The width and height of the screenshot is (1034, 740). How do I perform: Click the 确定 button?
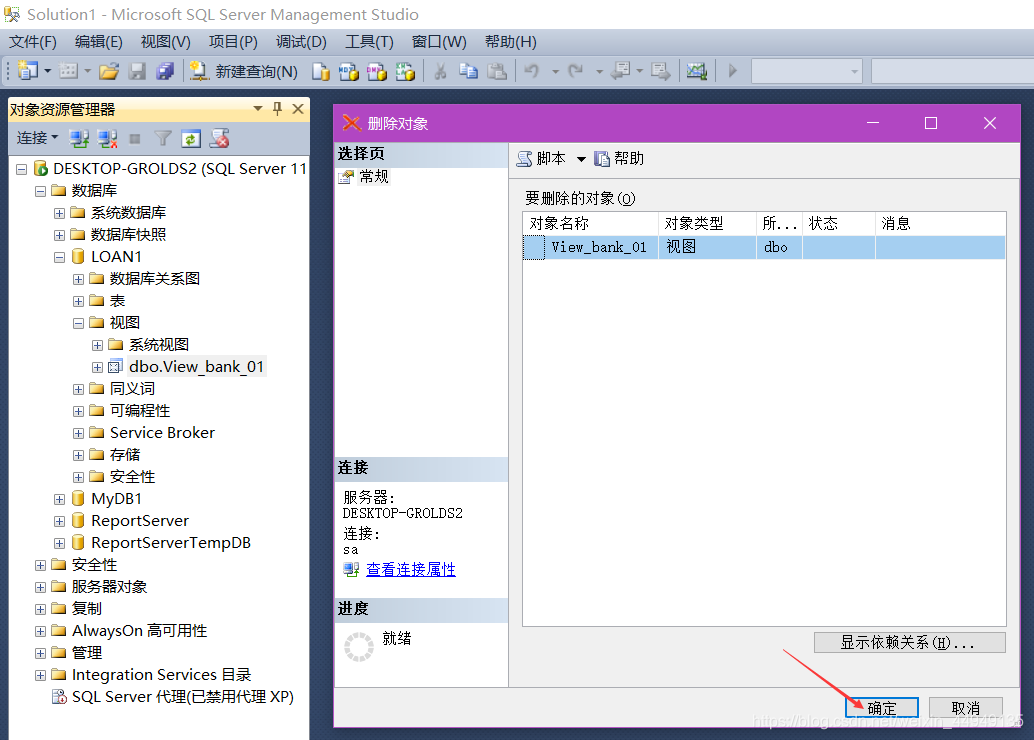882,708
